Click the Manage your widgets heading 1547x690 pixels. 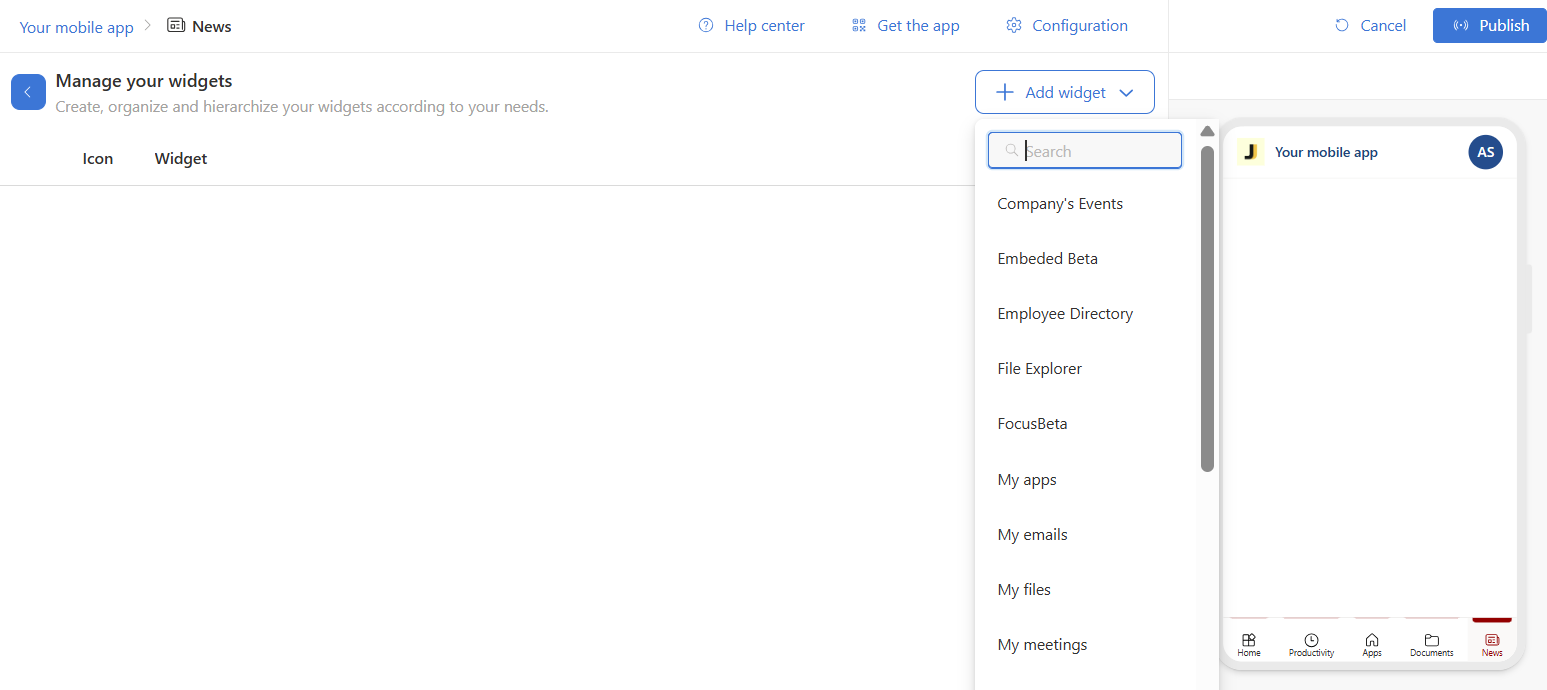(144, 82)
